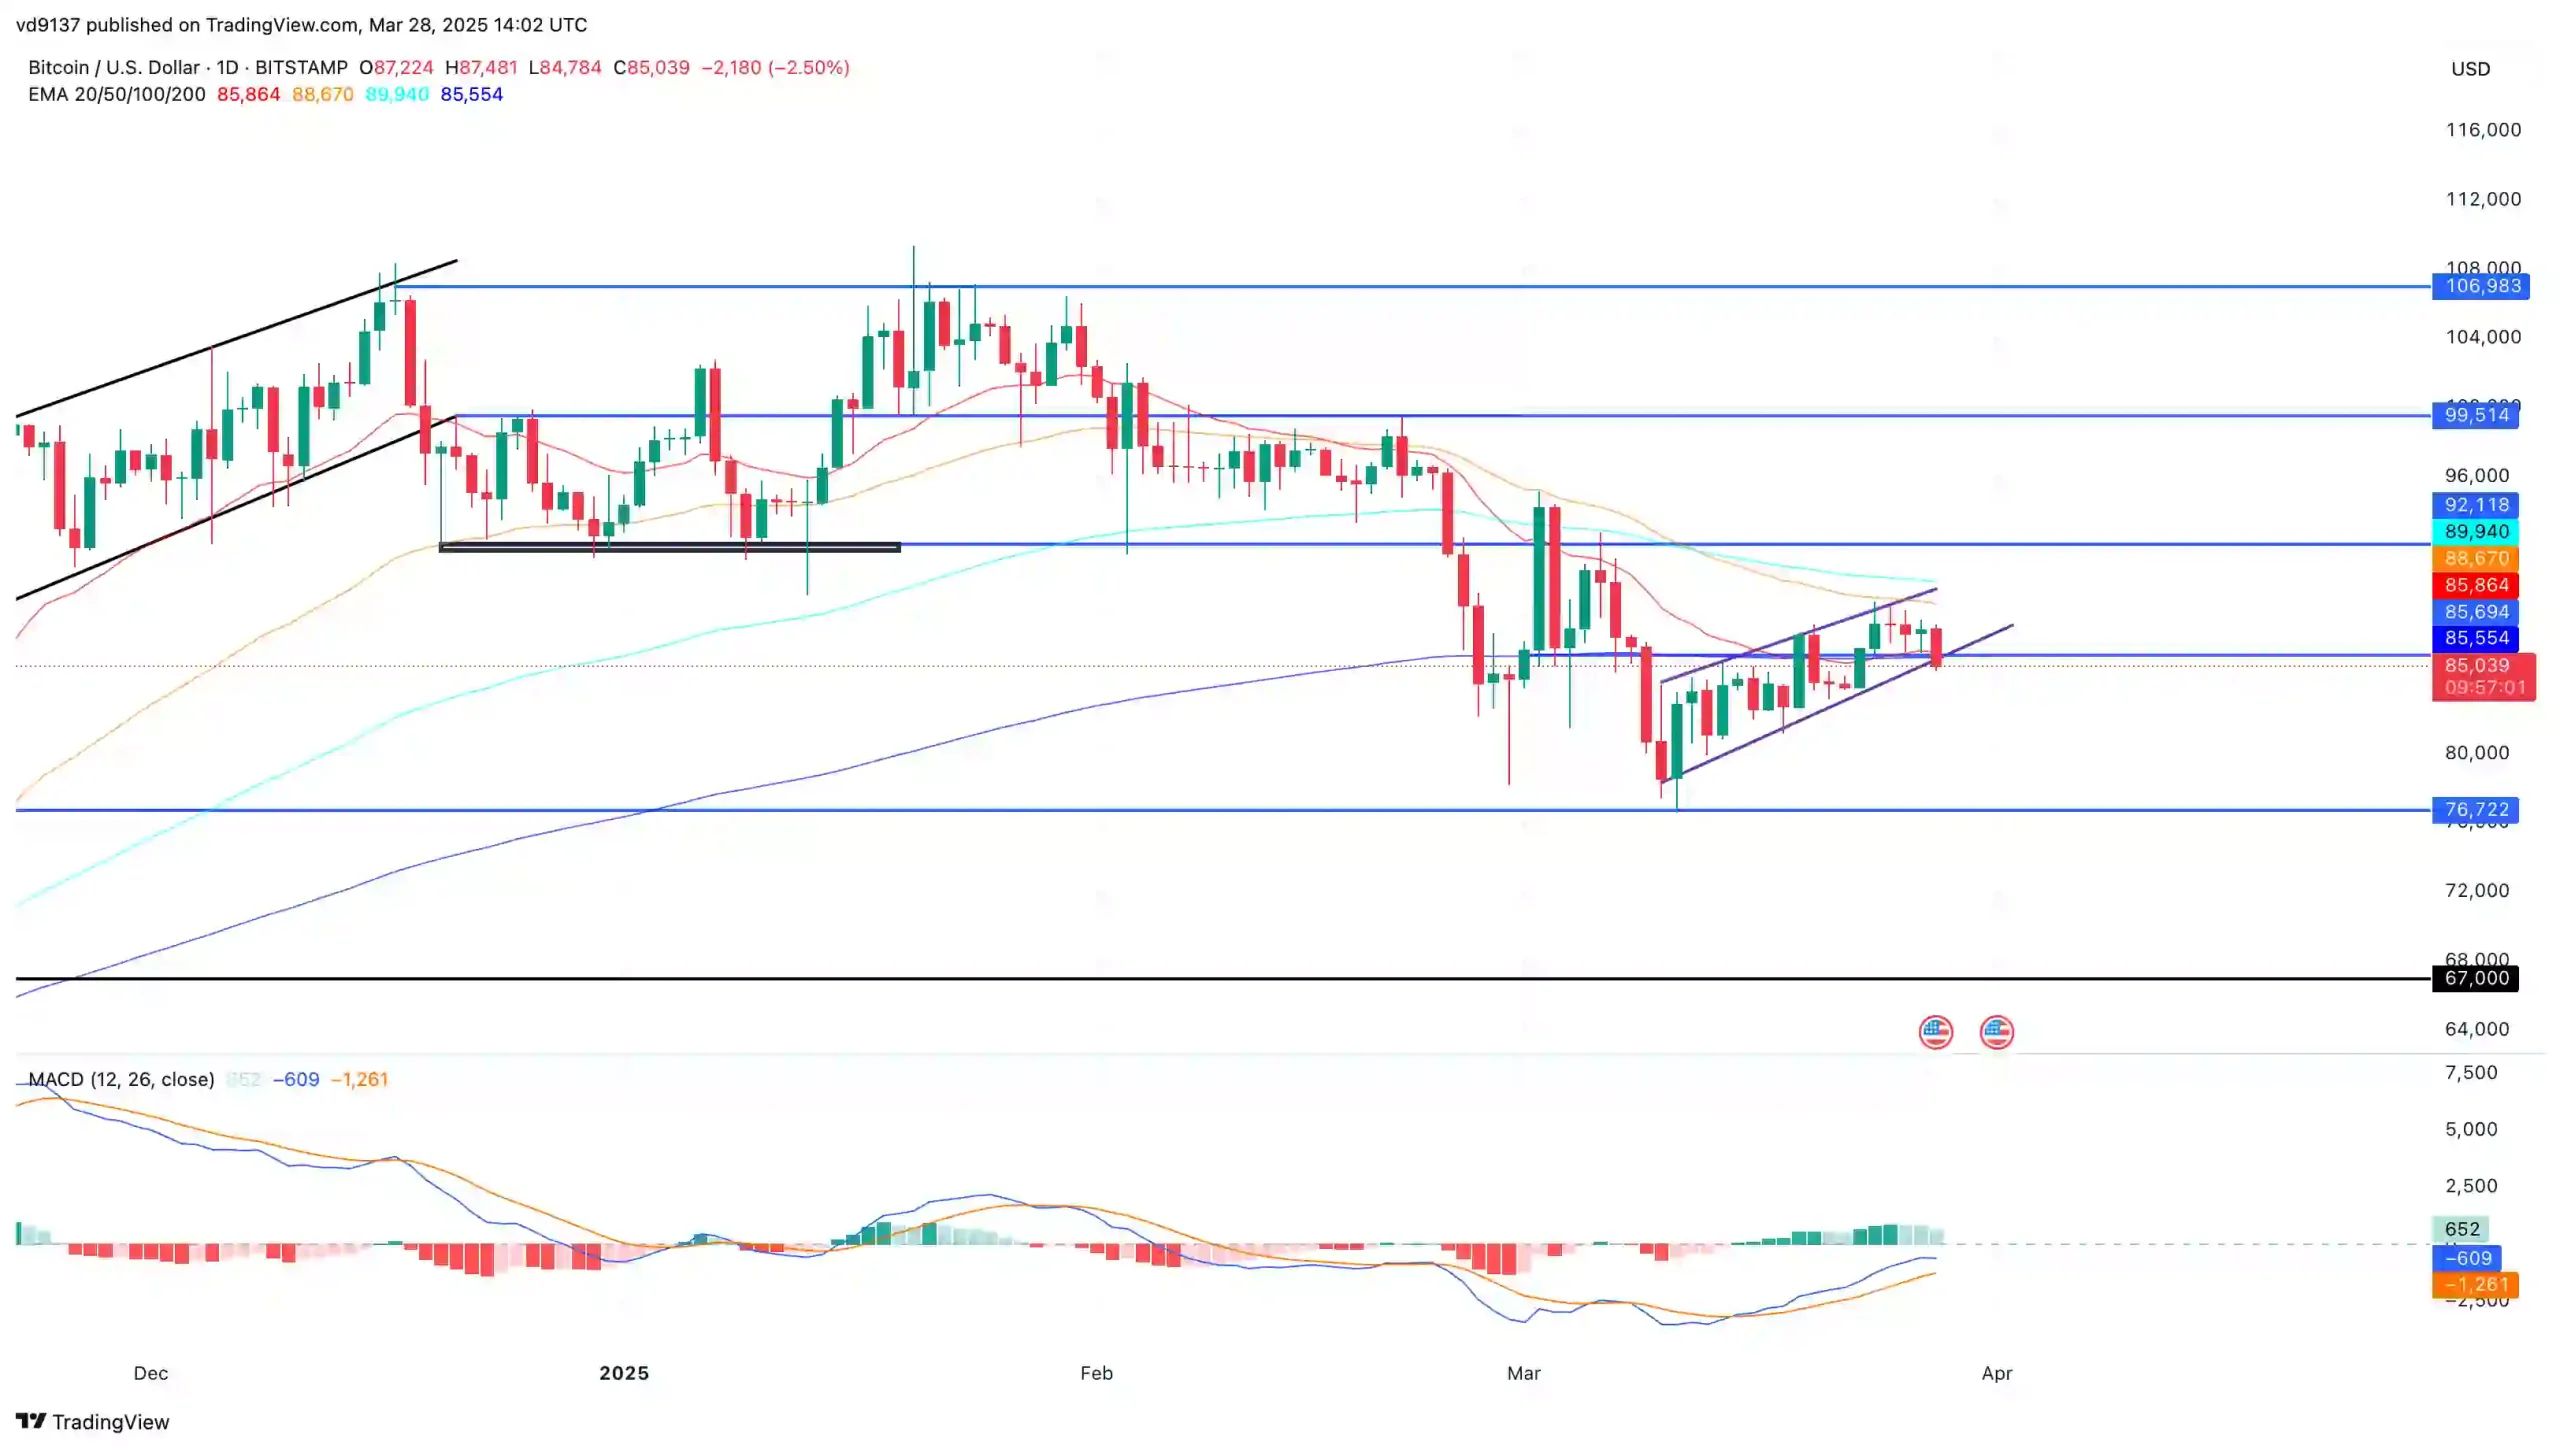Click the 85,694 blue axis label
Screen dimensions: 2560x1449
click(2474, 612)
